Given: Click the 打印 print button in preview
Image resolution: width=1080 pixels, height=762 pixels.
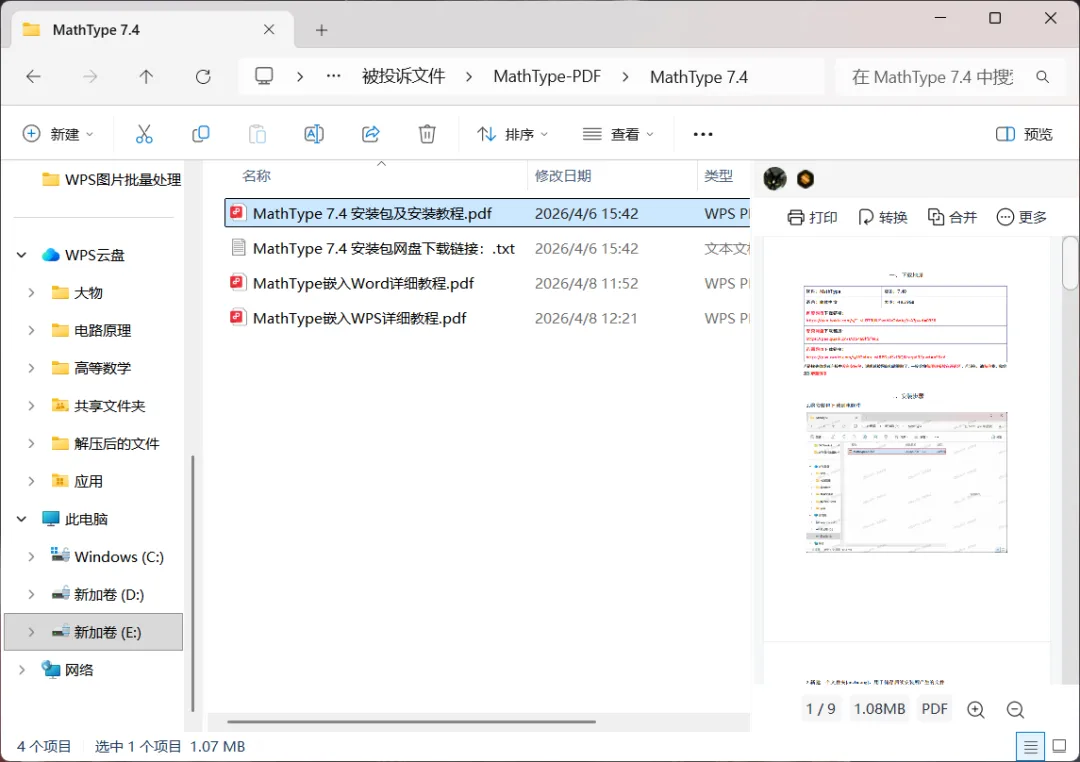Looking at the screenshot, I should click(812, 218).
